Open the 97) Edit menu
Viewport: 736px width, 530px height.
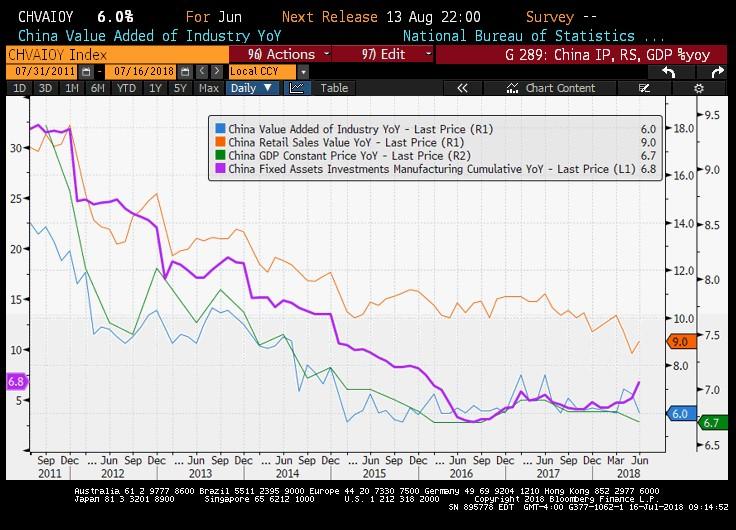(x=383, y=54)
